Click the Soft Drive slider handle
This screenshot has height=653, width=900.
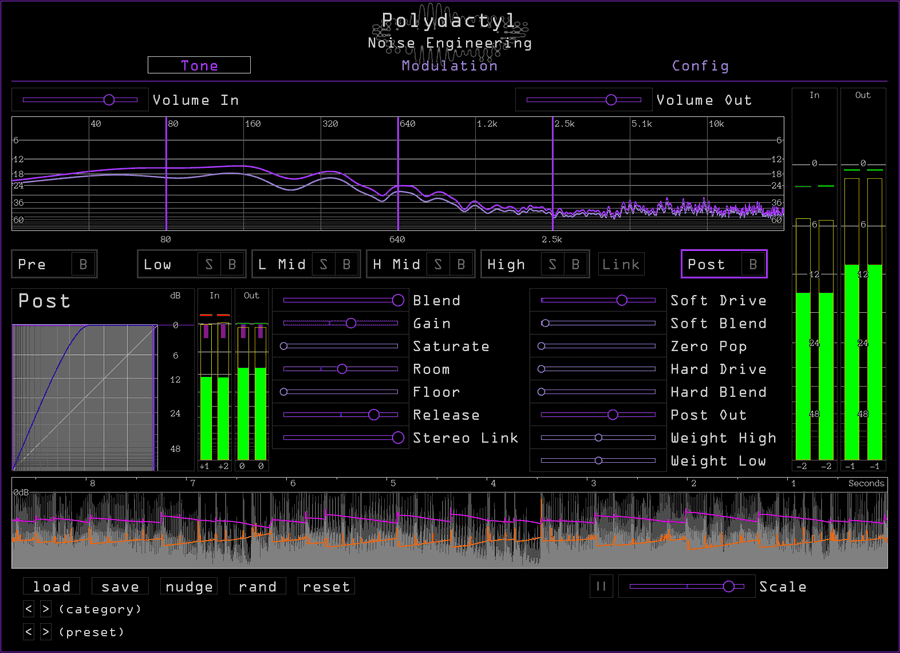(622, 300)
